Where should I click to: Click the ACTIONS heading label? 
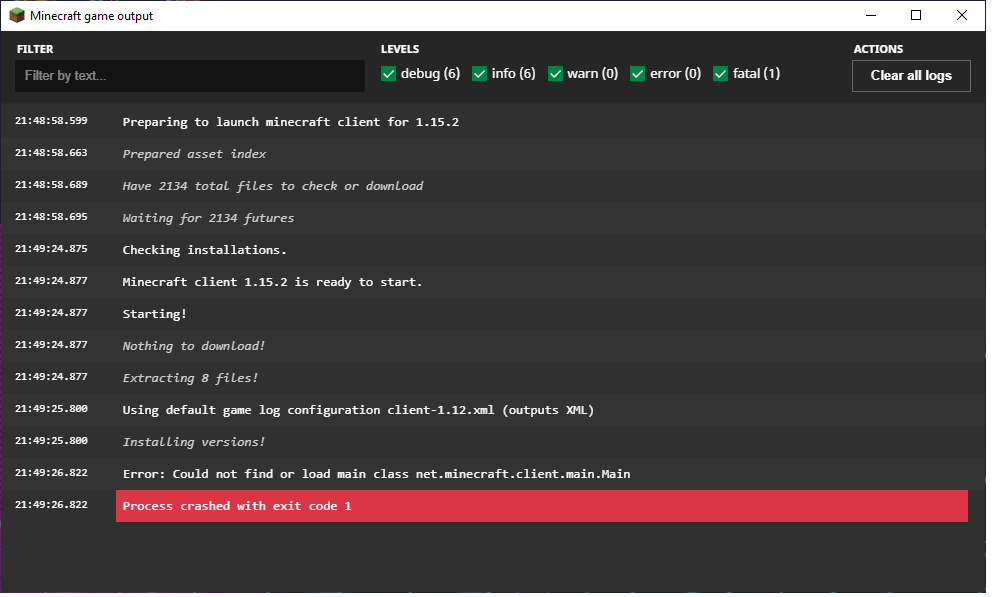(878, 49)
